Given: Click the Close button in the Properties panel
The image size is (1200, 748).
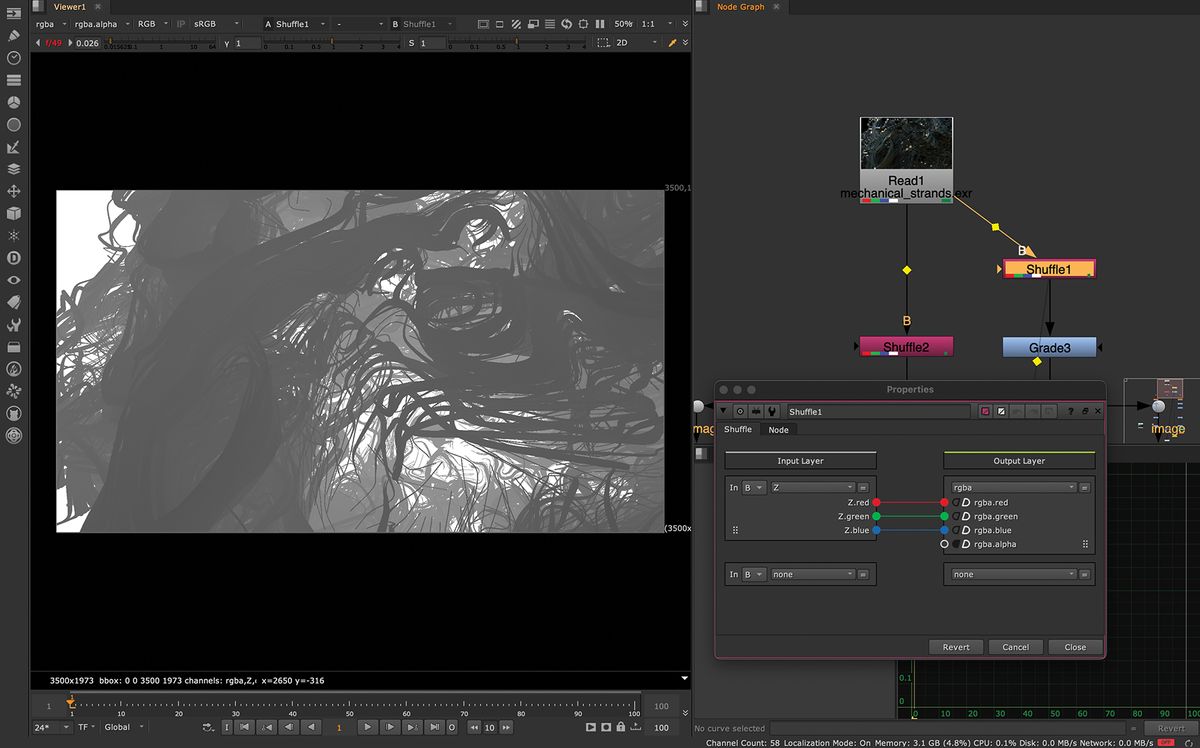Looking at the screenshot, I should pos(1075,647).
